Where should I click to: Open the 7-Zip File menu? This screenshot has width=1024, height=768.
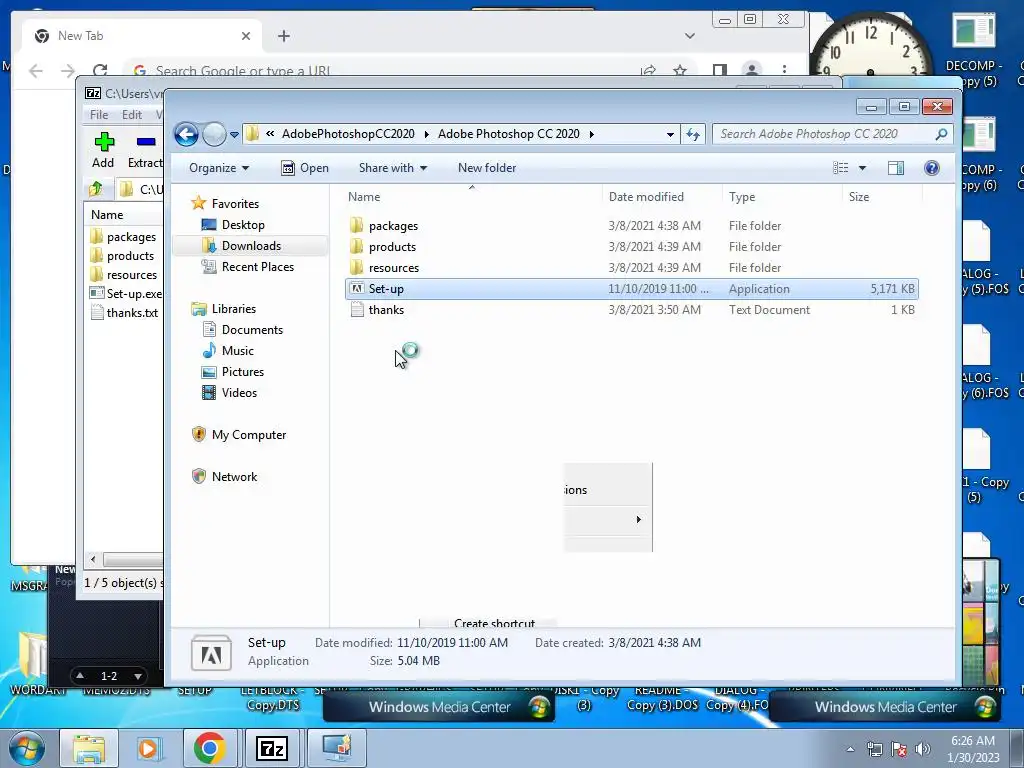coord(99,115)
